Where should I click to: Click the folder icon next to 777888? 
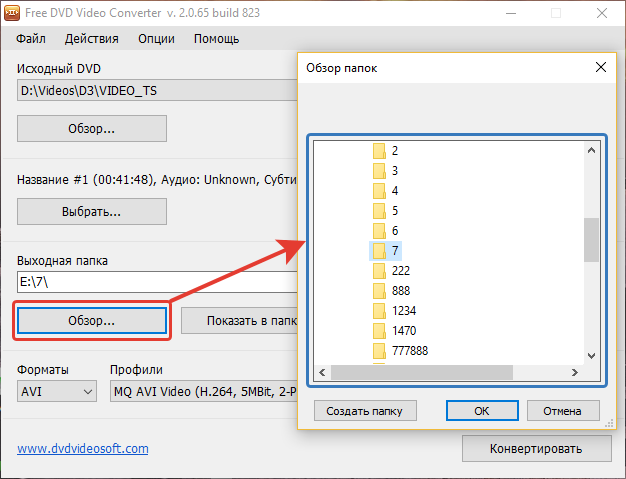click(379, 350)
